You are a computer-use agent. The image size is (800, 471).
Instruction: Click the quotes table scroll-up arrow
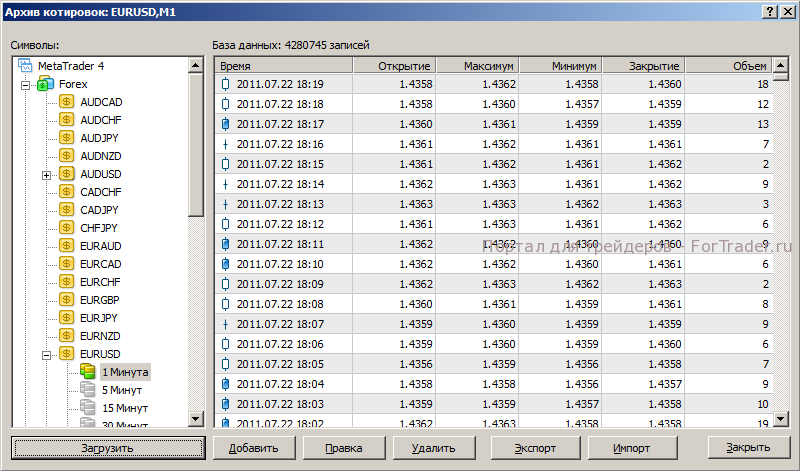coord(781,65)
